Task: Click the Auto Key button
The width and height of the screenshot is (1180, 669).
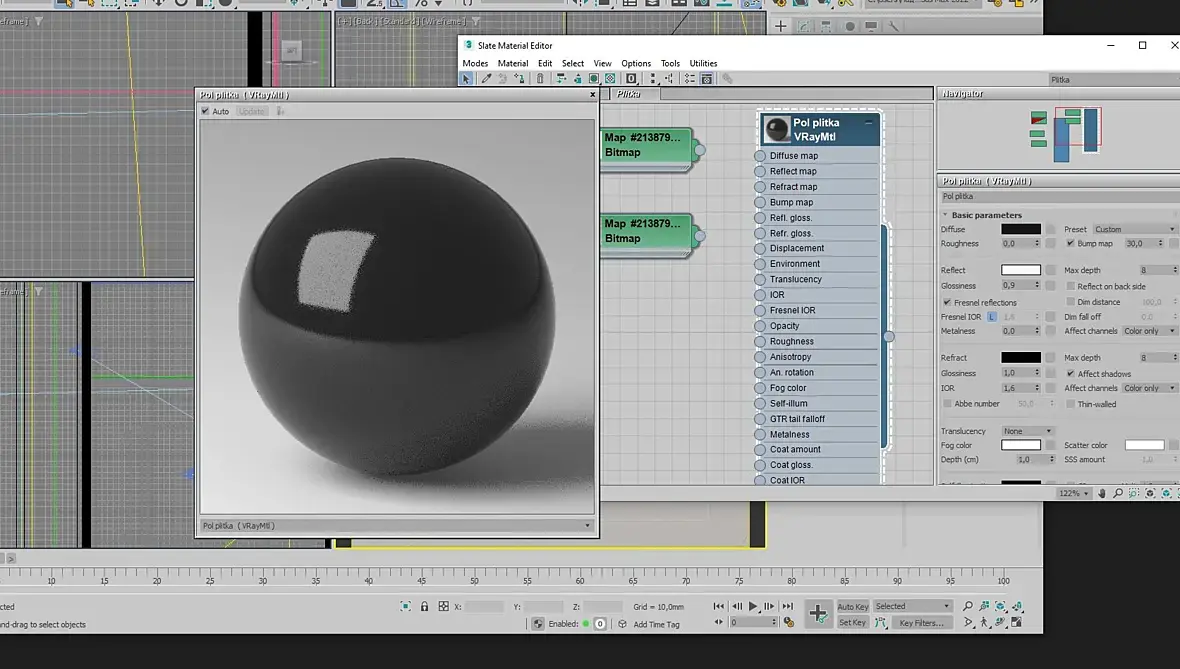Action: click(x=852, y=606)
